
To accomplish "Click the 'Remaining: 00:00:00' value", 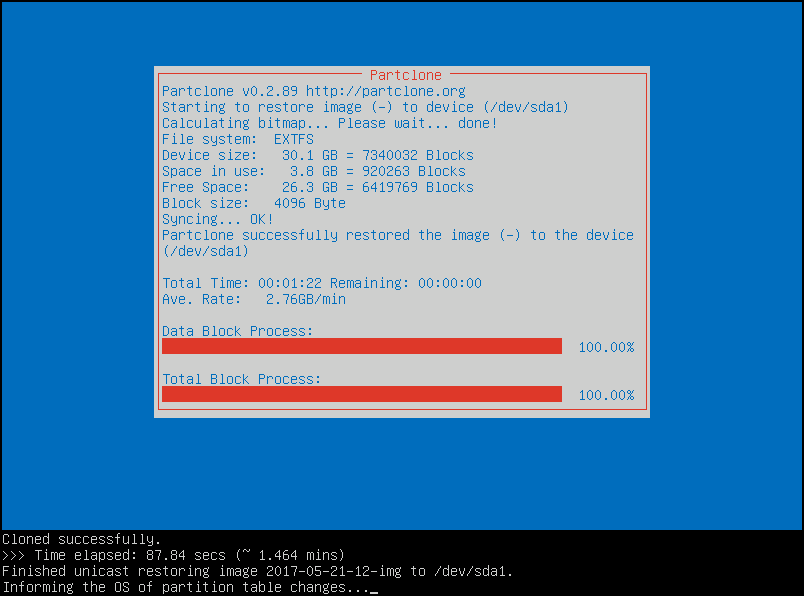I will point(406,283).
